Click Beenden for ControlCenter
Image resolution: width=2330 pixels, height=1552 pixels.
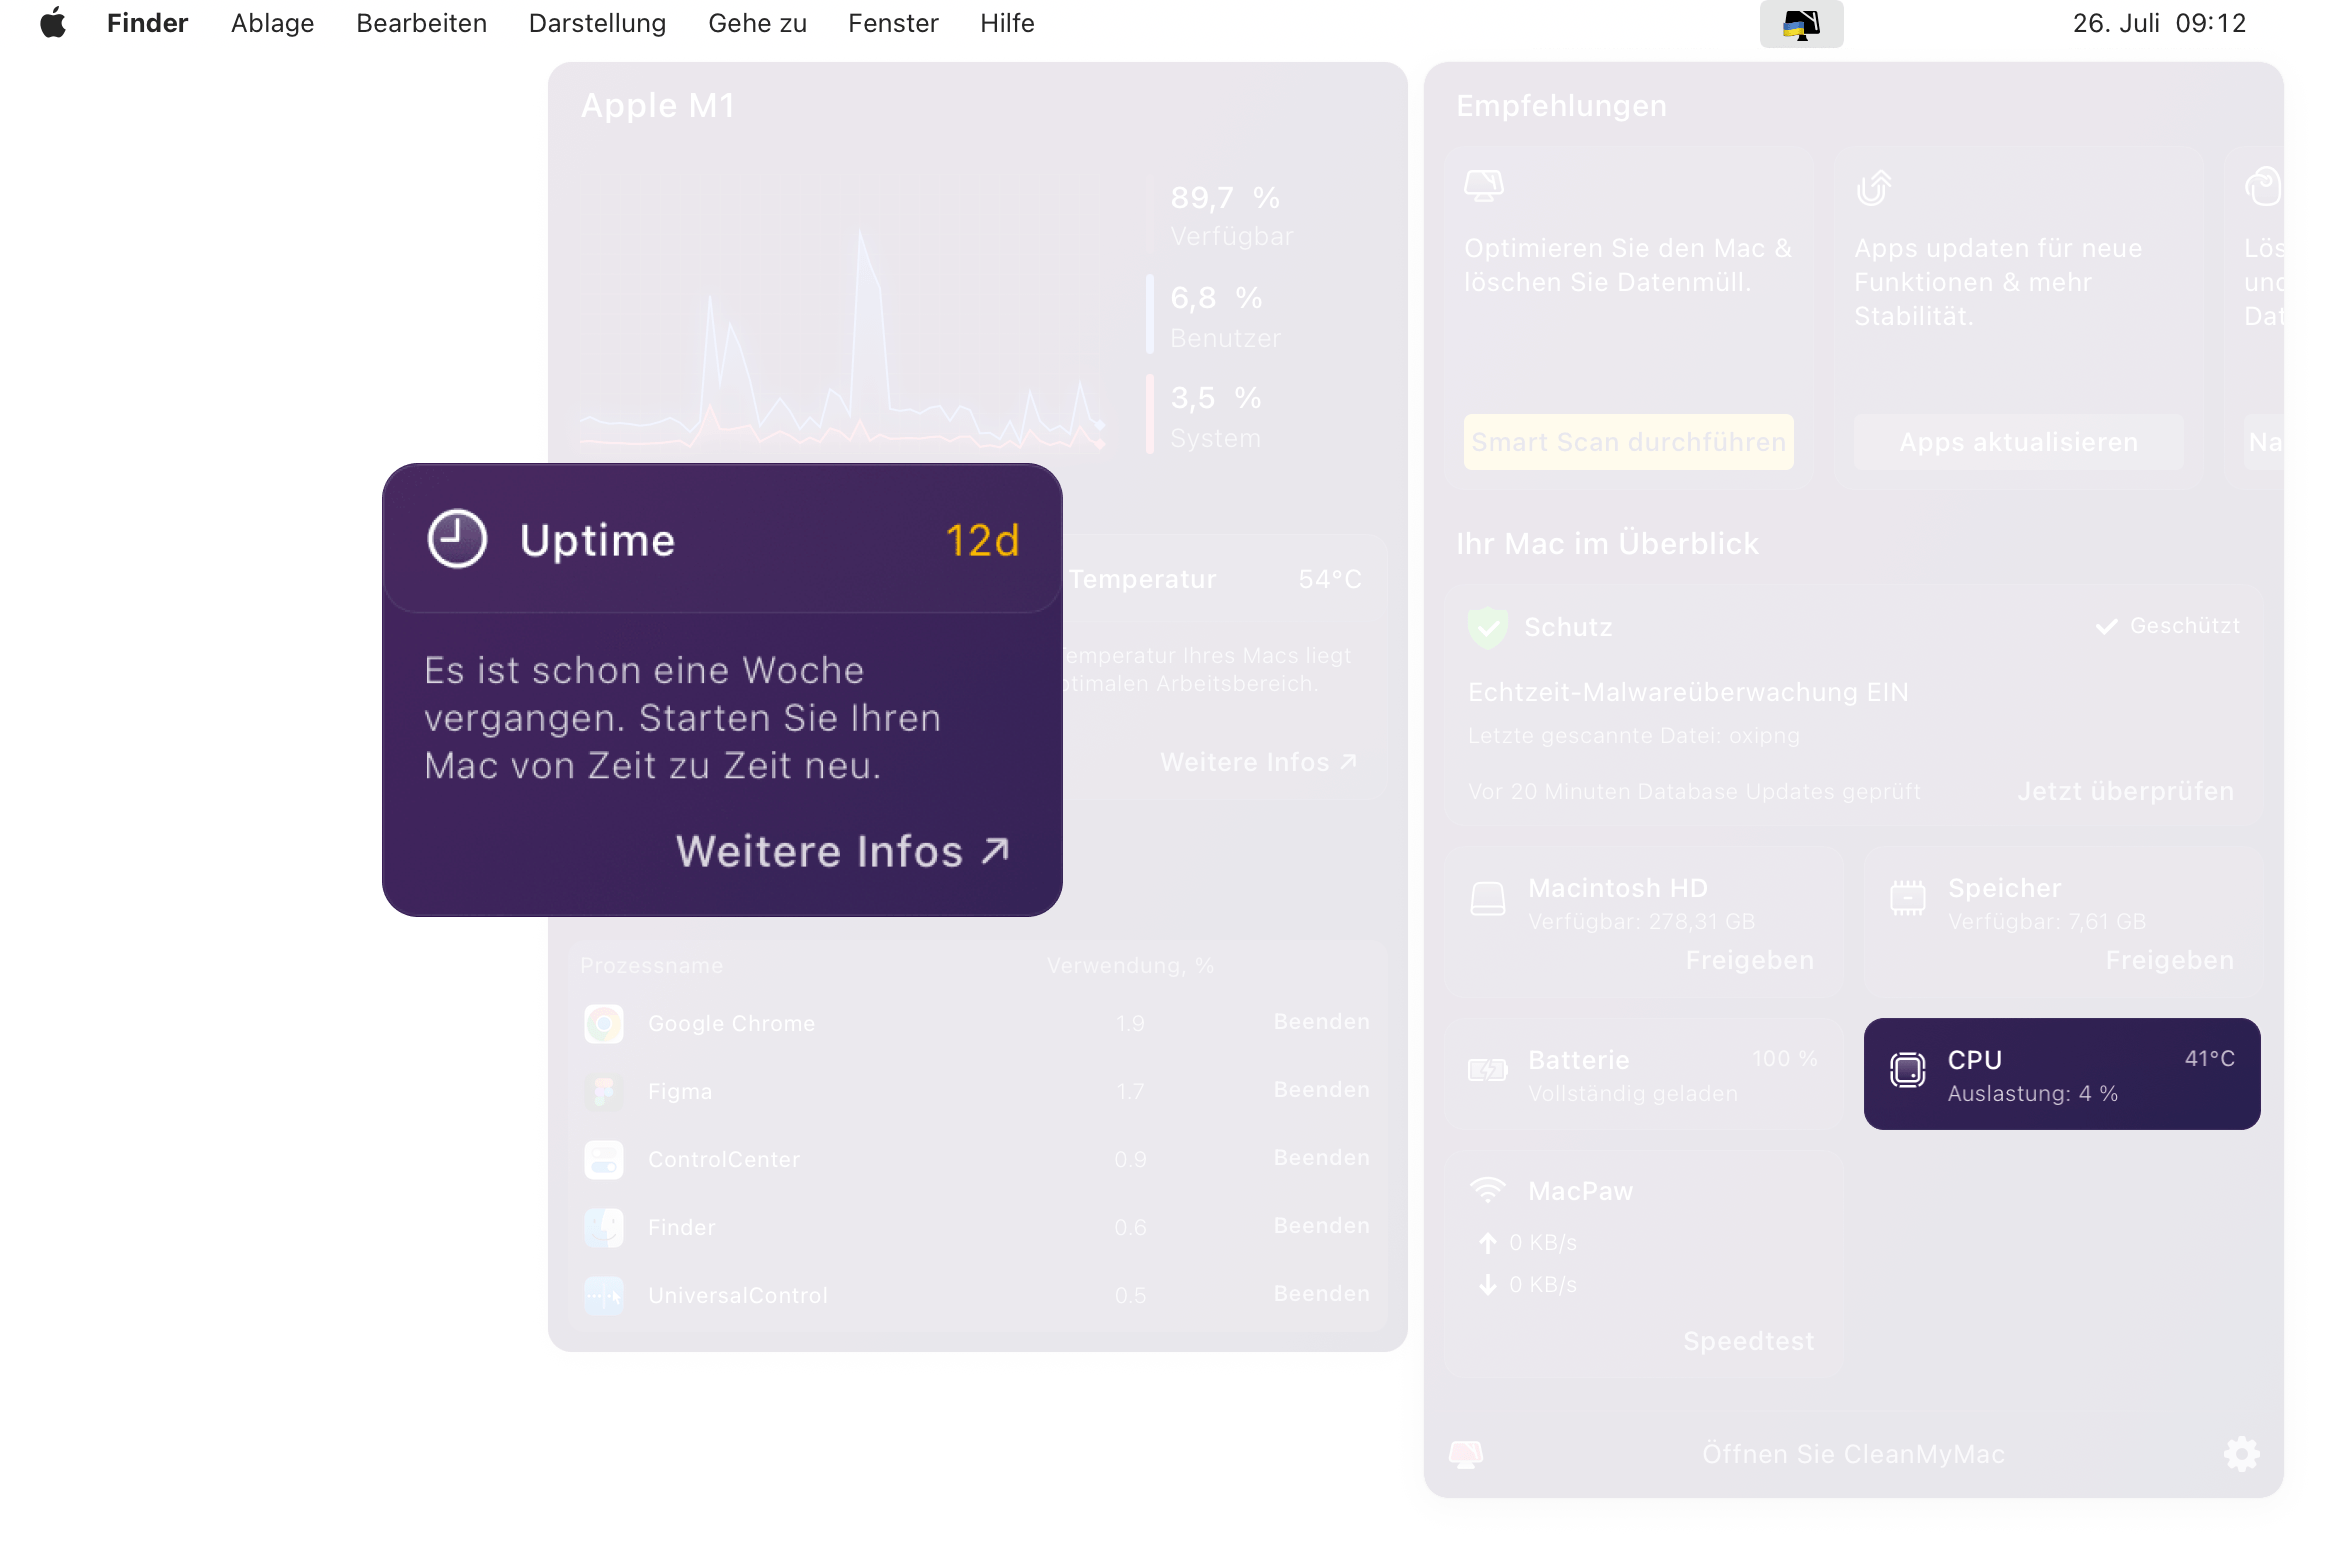pos(1321,1158)
